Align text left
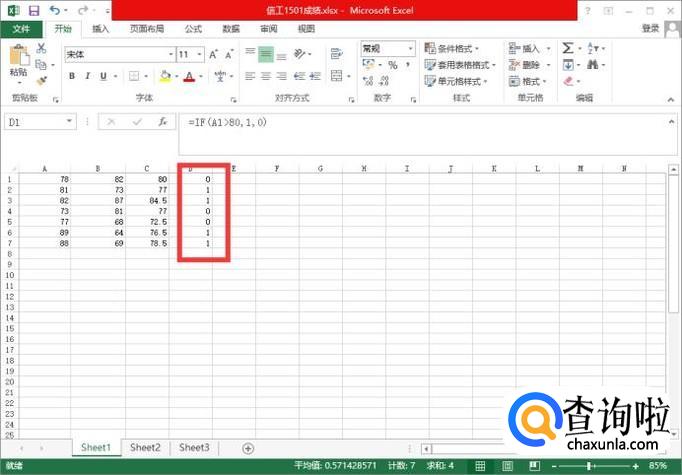682x475 pixels. 250,77
